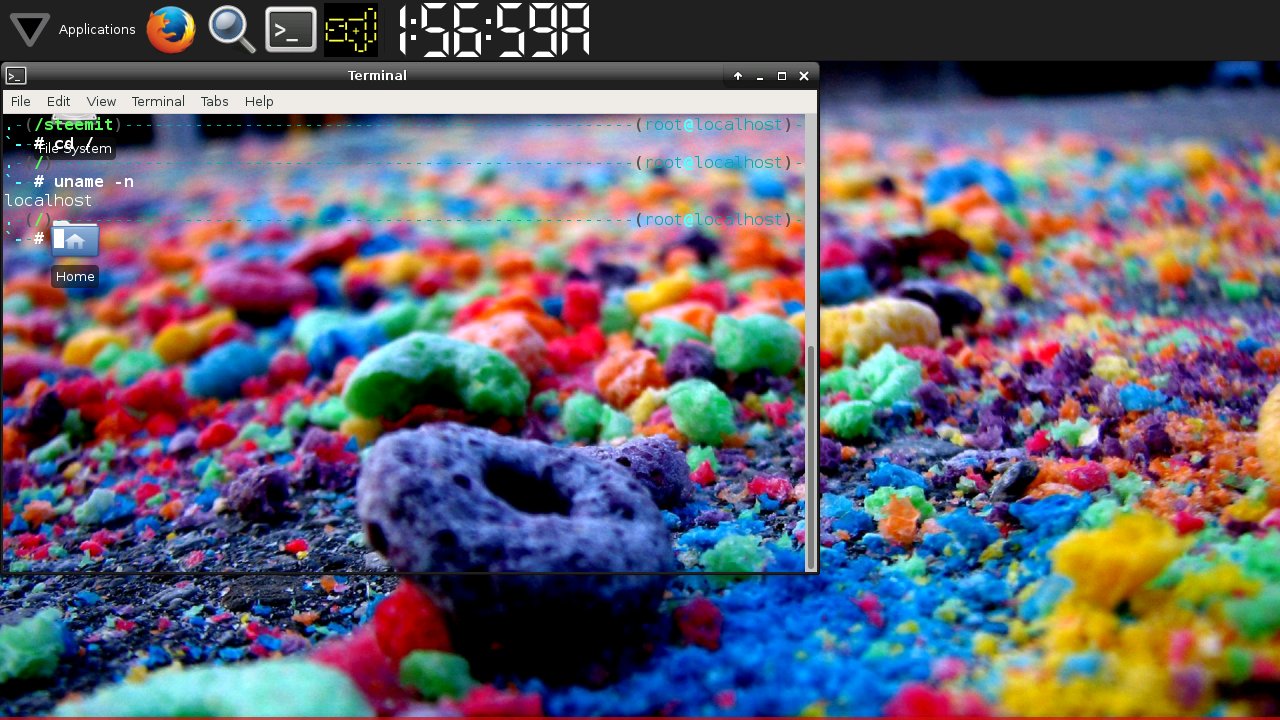
Task: Open the File menu in Terminal
Action: (x=20, y=101)
